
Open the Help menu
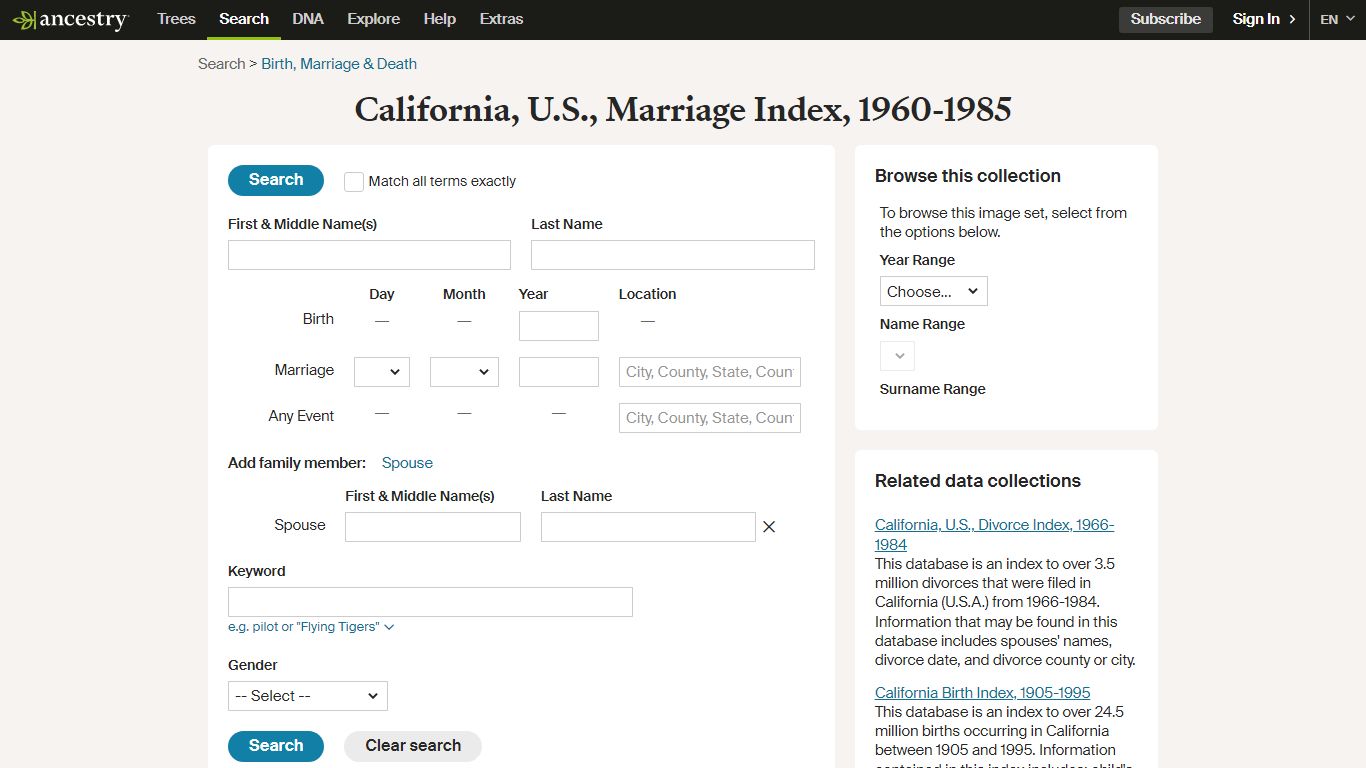coord(439,19)
